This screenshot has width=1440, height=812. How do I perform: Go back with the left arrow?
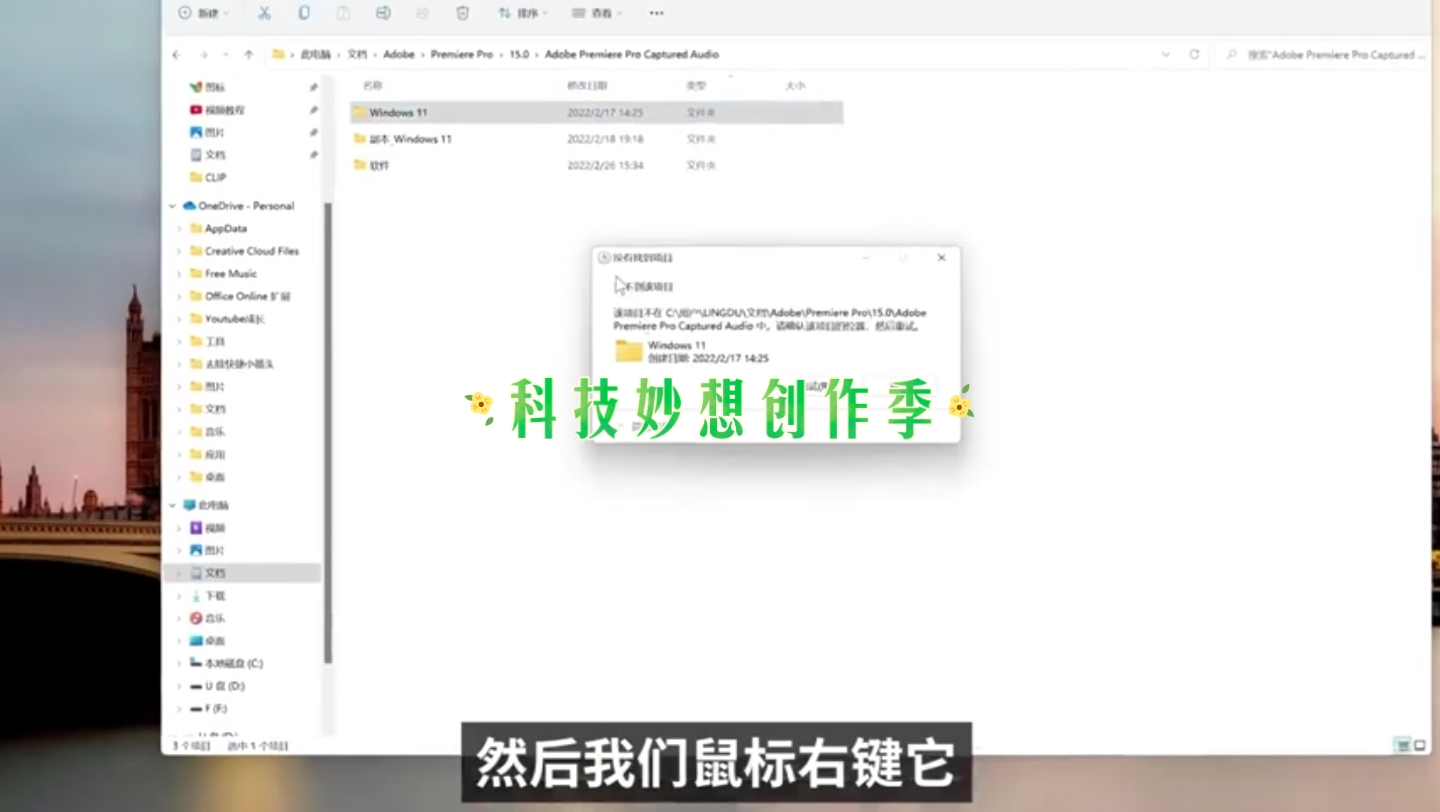pos(177,55)
